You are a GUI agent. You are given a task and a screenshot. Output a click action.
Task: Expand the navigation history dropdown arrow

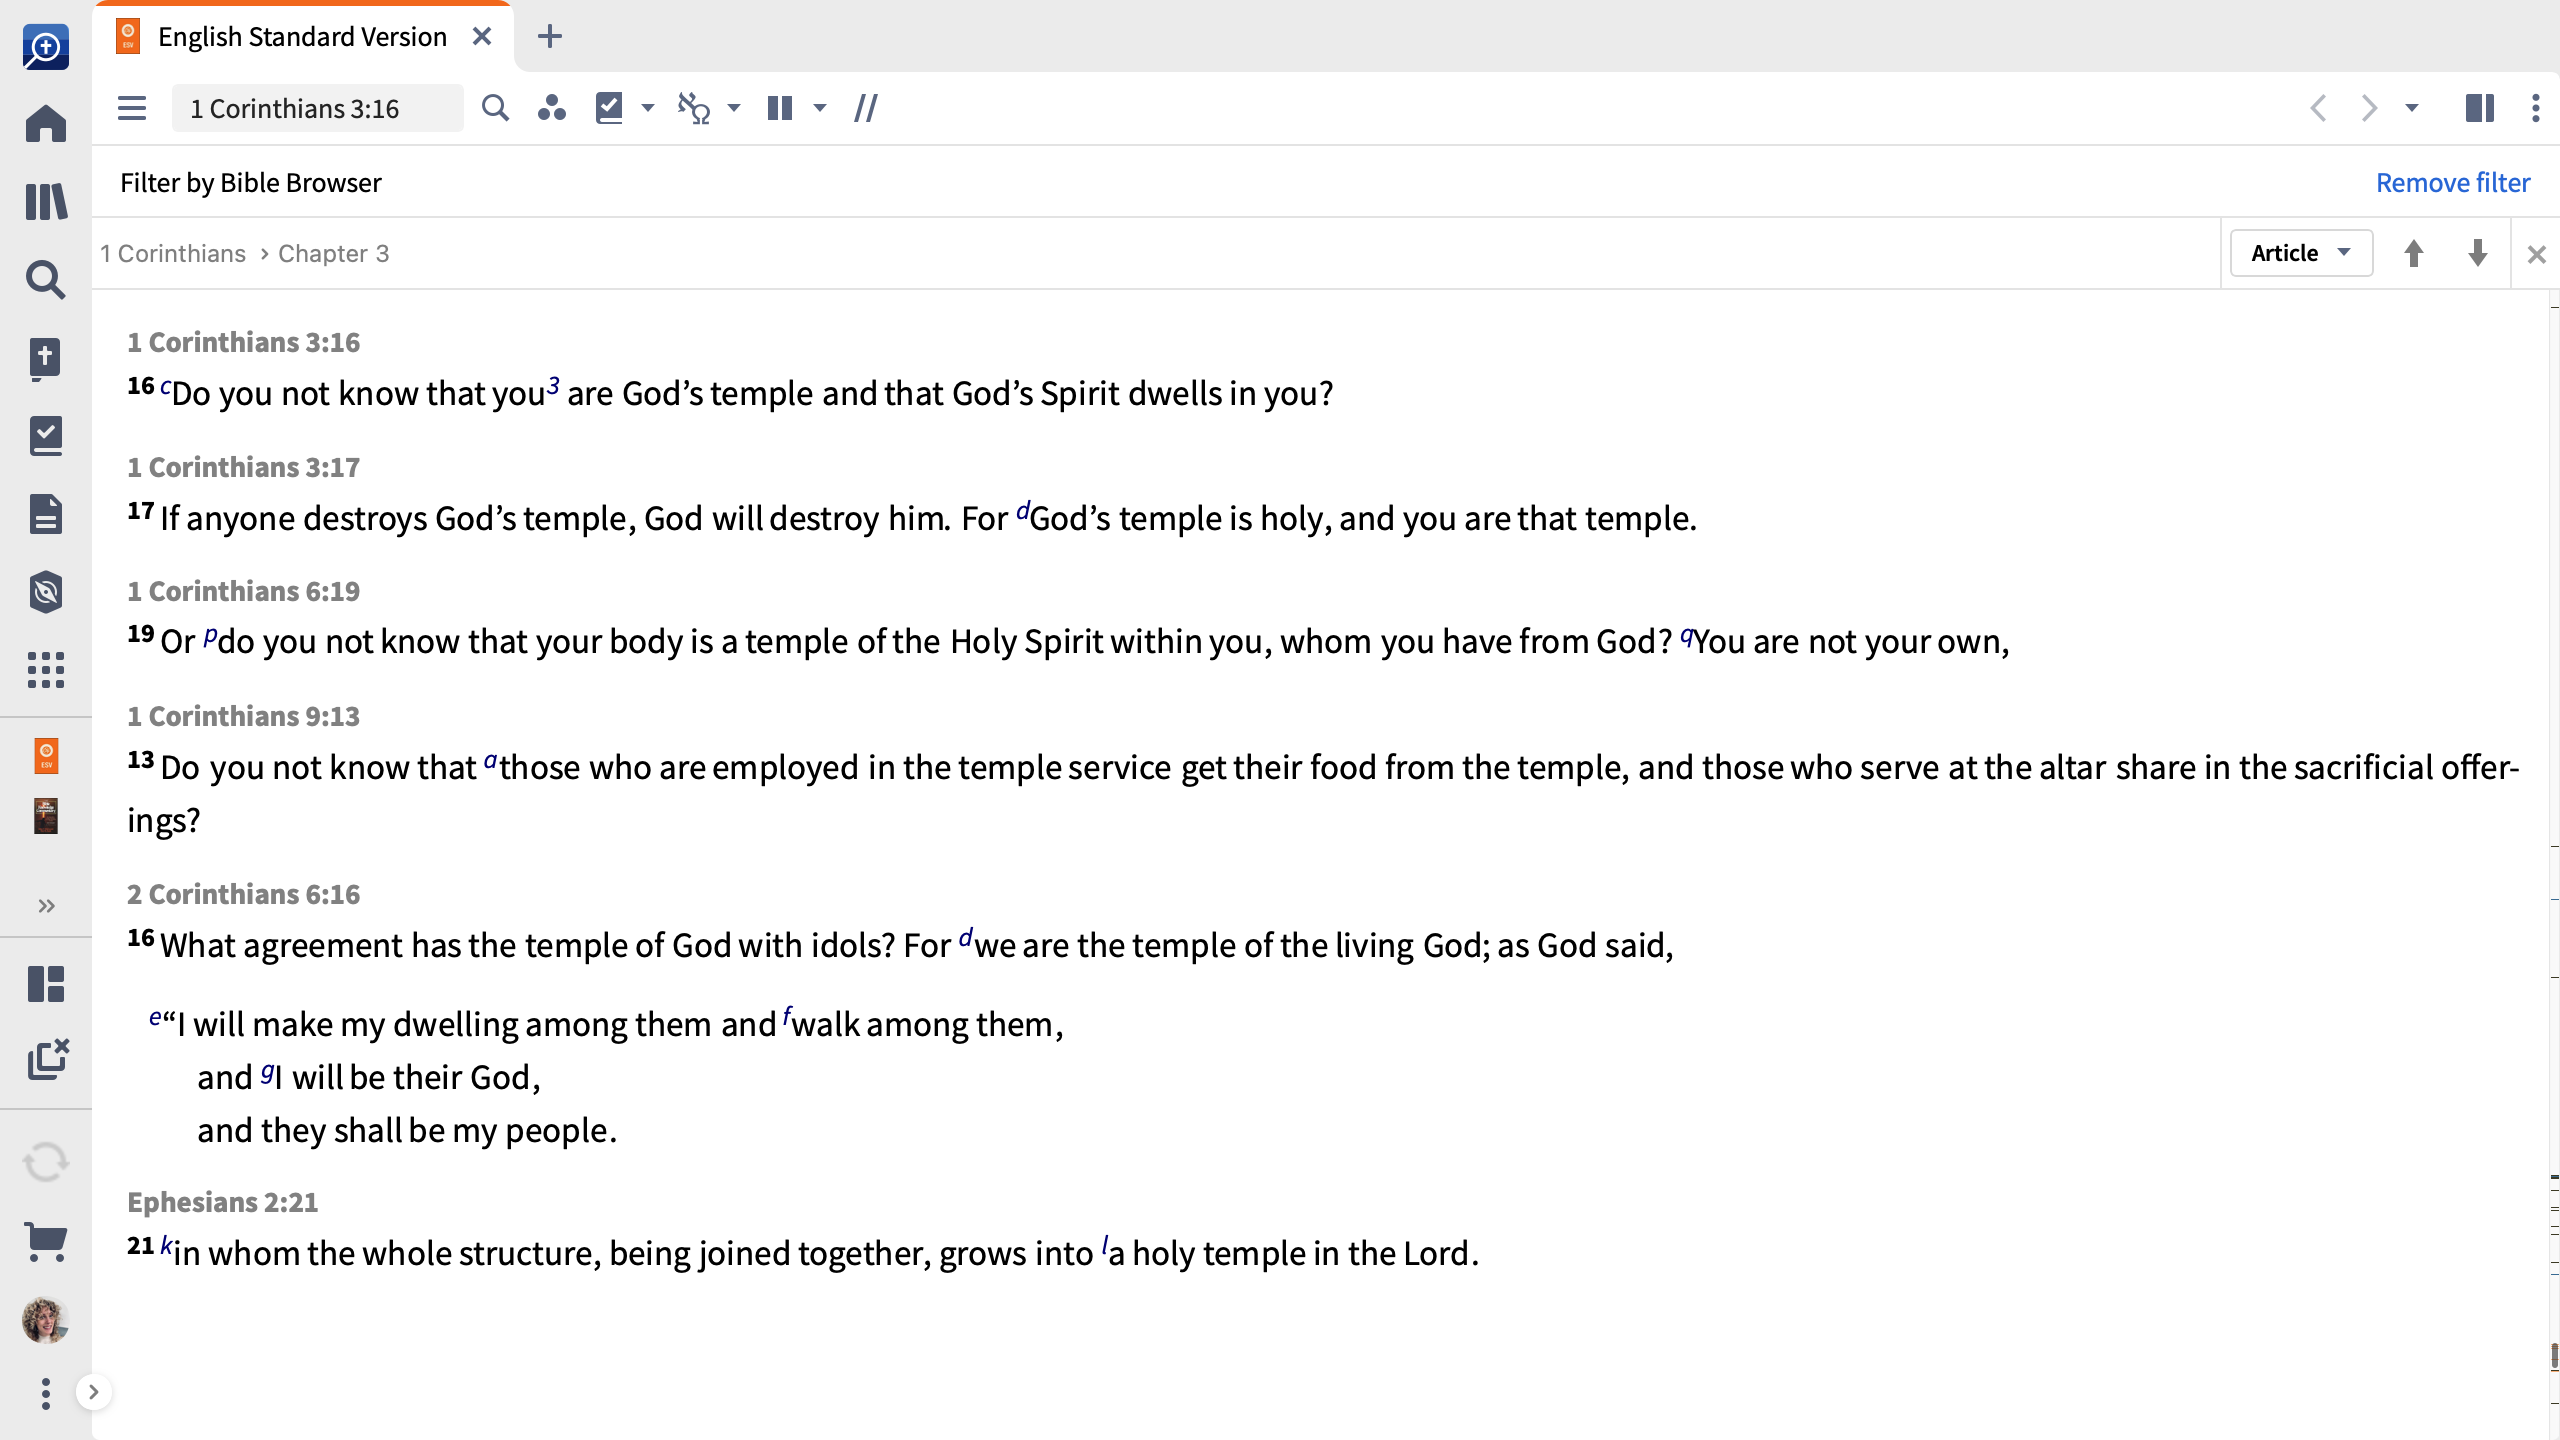point(2412,108)
